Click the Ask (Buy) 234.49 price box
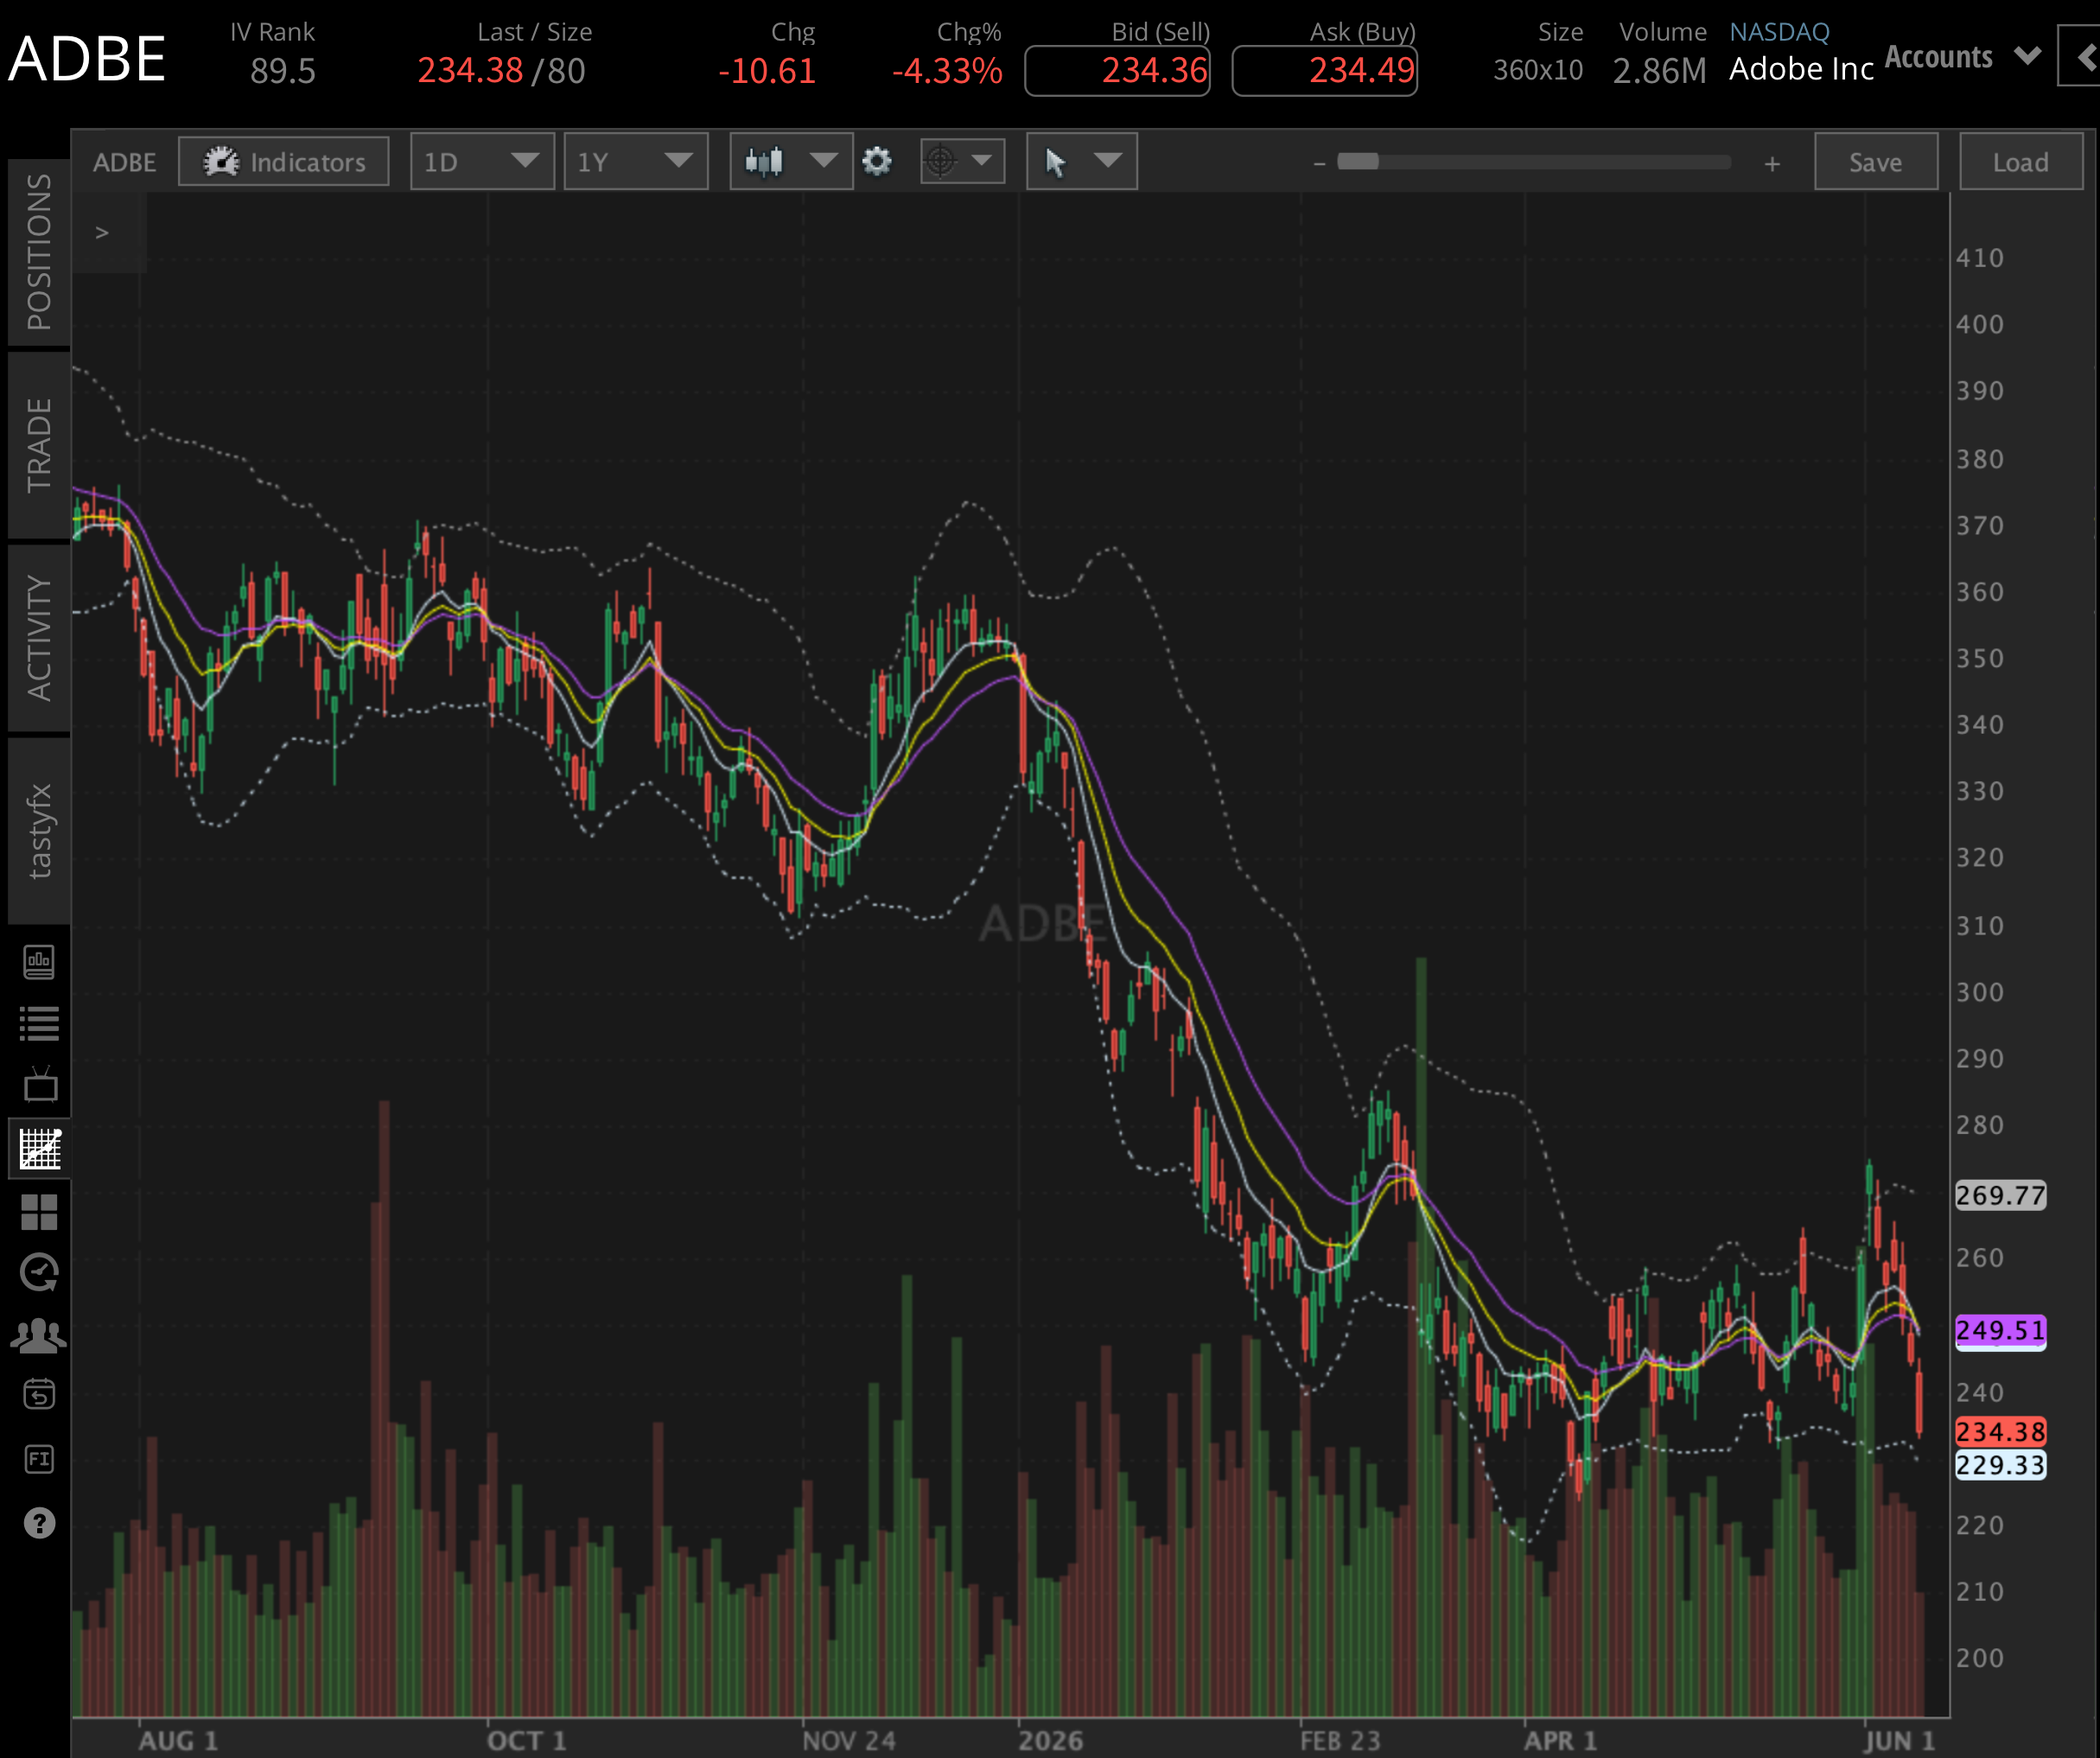The height and width of the screenshot is (1758, 2100). point(1324,71)
